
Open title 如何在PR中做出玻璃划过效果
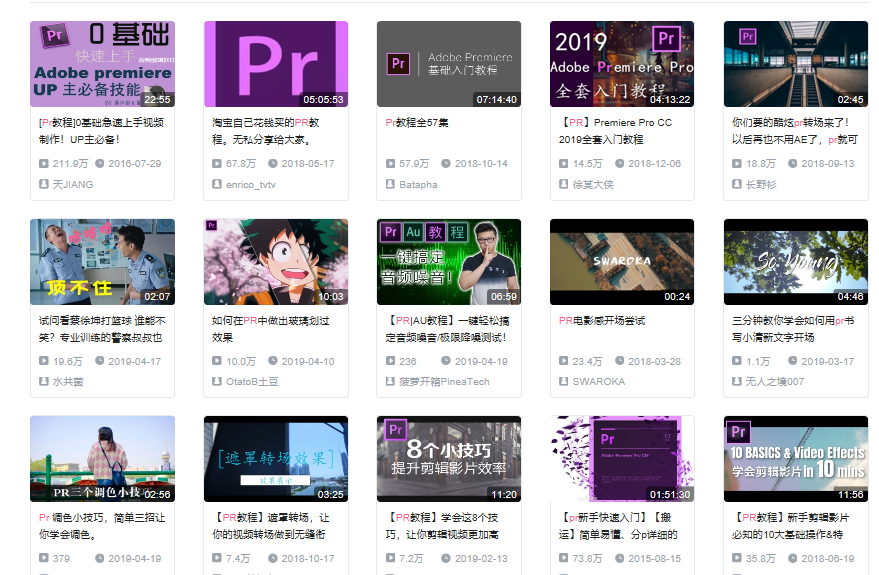pos(271,329)
